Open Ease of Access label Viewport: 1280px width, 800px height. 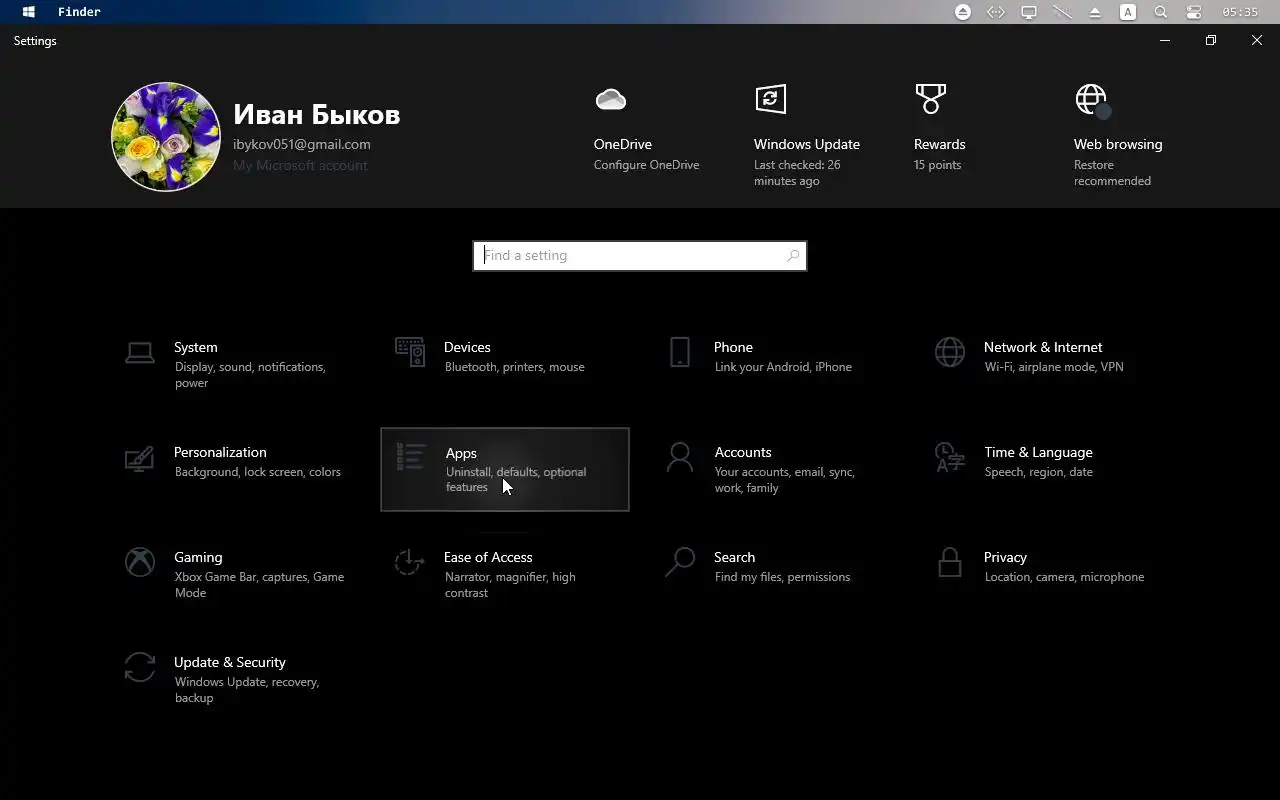pyautogui.click(x=488, y=557)
